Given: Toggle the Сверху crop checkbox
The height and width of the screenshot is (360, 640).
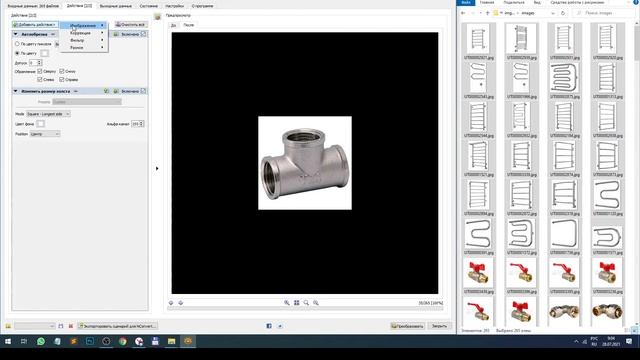Looking at the screenshot, I should 40,71.
